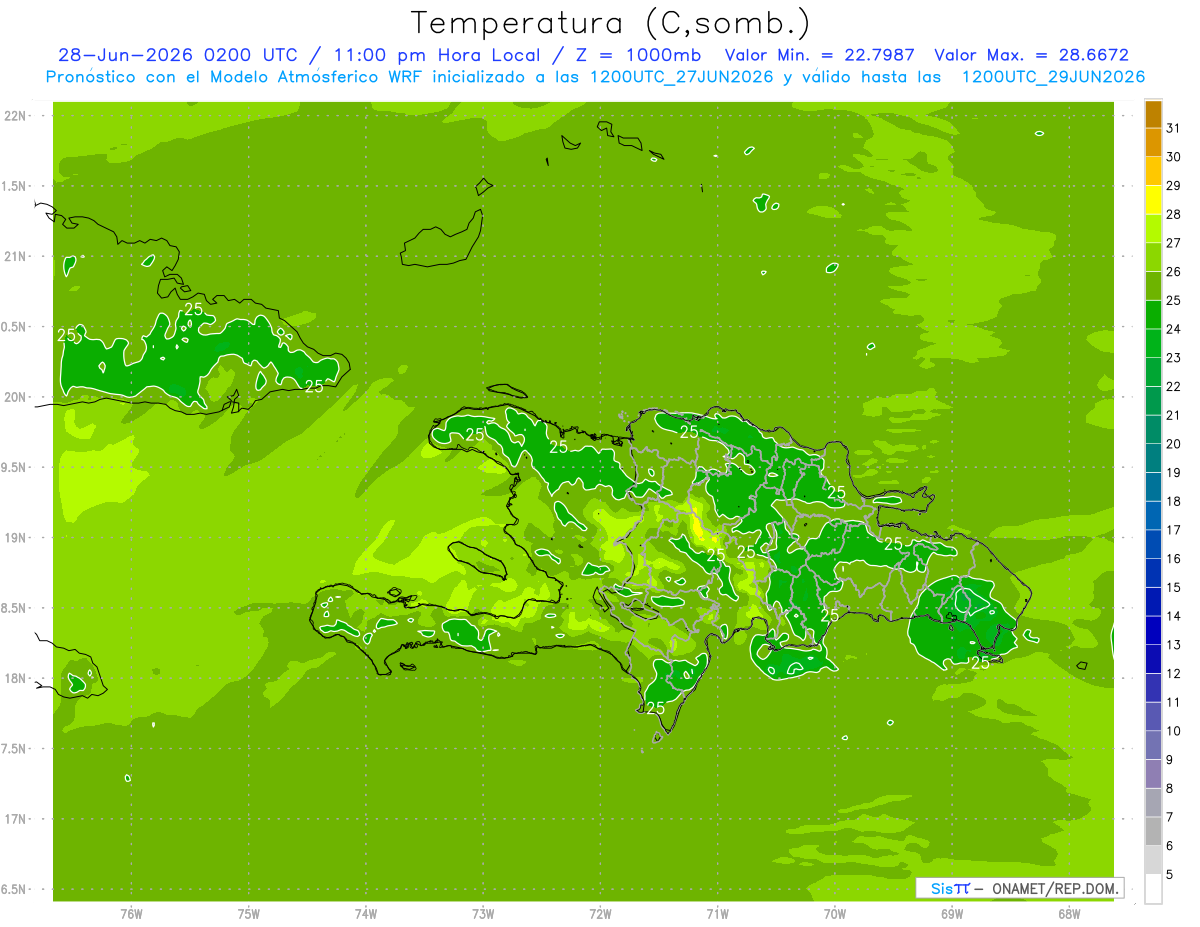Click the legend value 21
The image size is (1200, 927).
1174,415
